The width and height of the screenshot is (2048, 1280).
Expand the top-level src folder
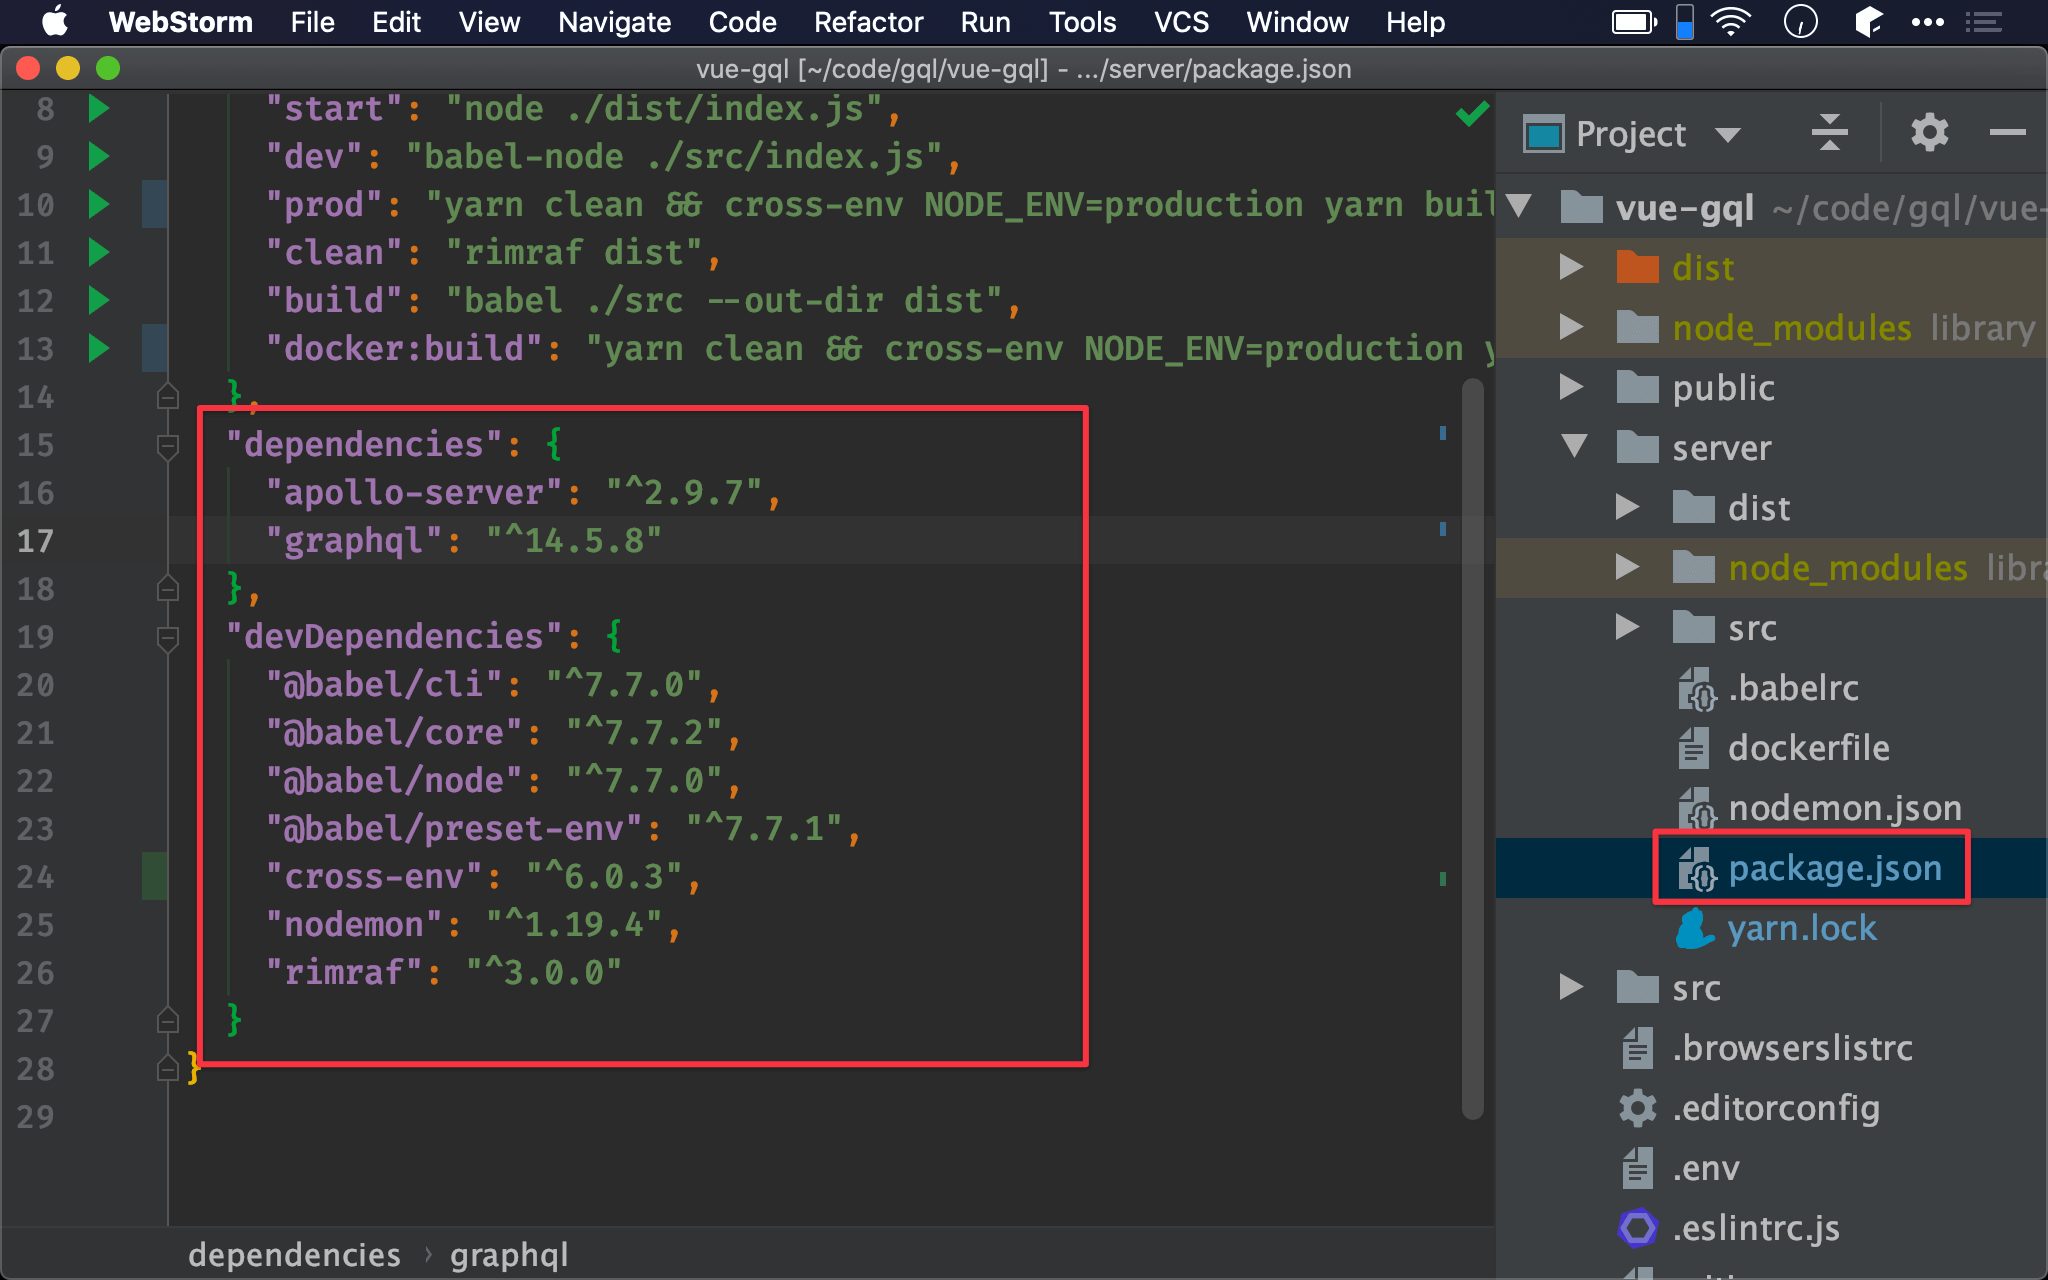point(1571,987)
